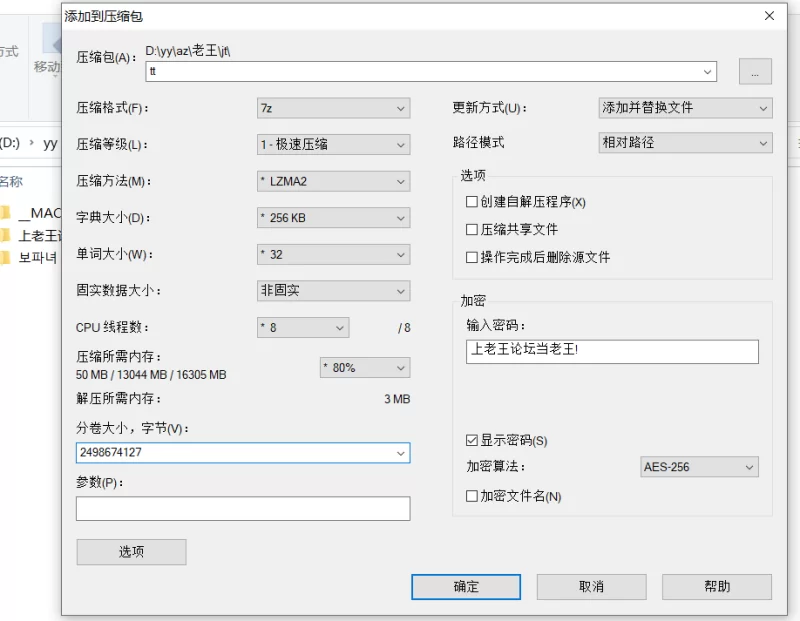Click the browse button next to archive path

(x=755, y=71)
